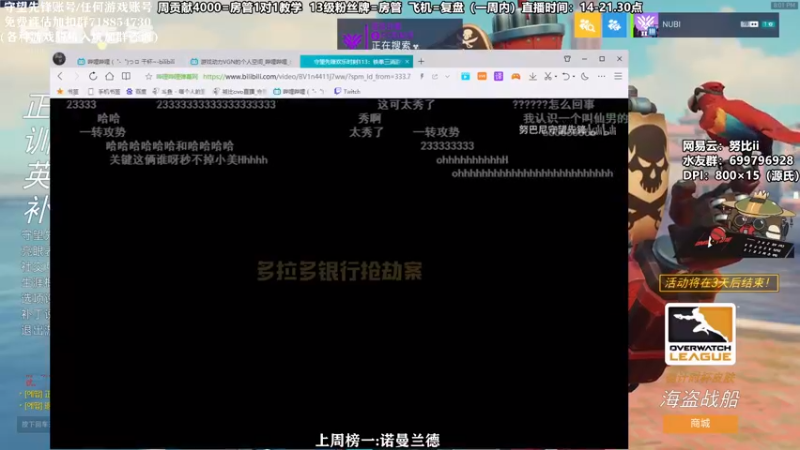Open the browser downloads icon
This screenshot has width=800, height=450.
pyautogui.click(x=532, y=76)
